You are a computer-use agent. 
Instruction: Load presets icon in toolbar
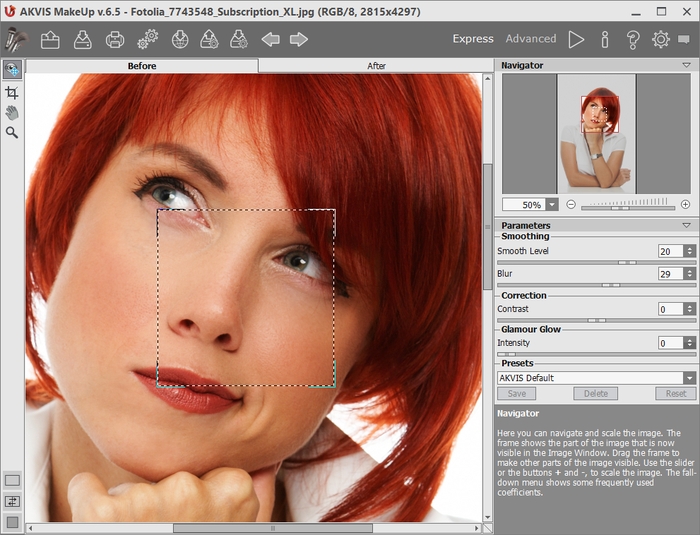pyautogui.click(x=209, y=39)
